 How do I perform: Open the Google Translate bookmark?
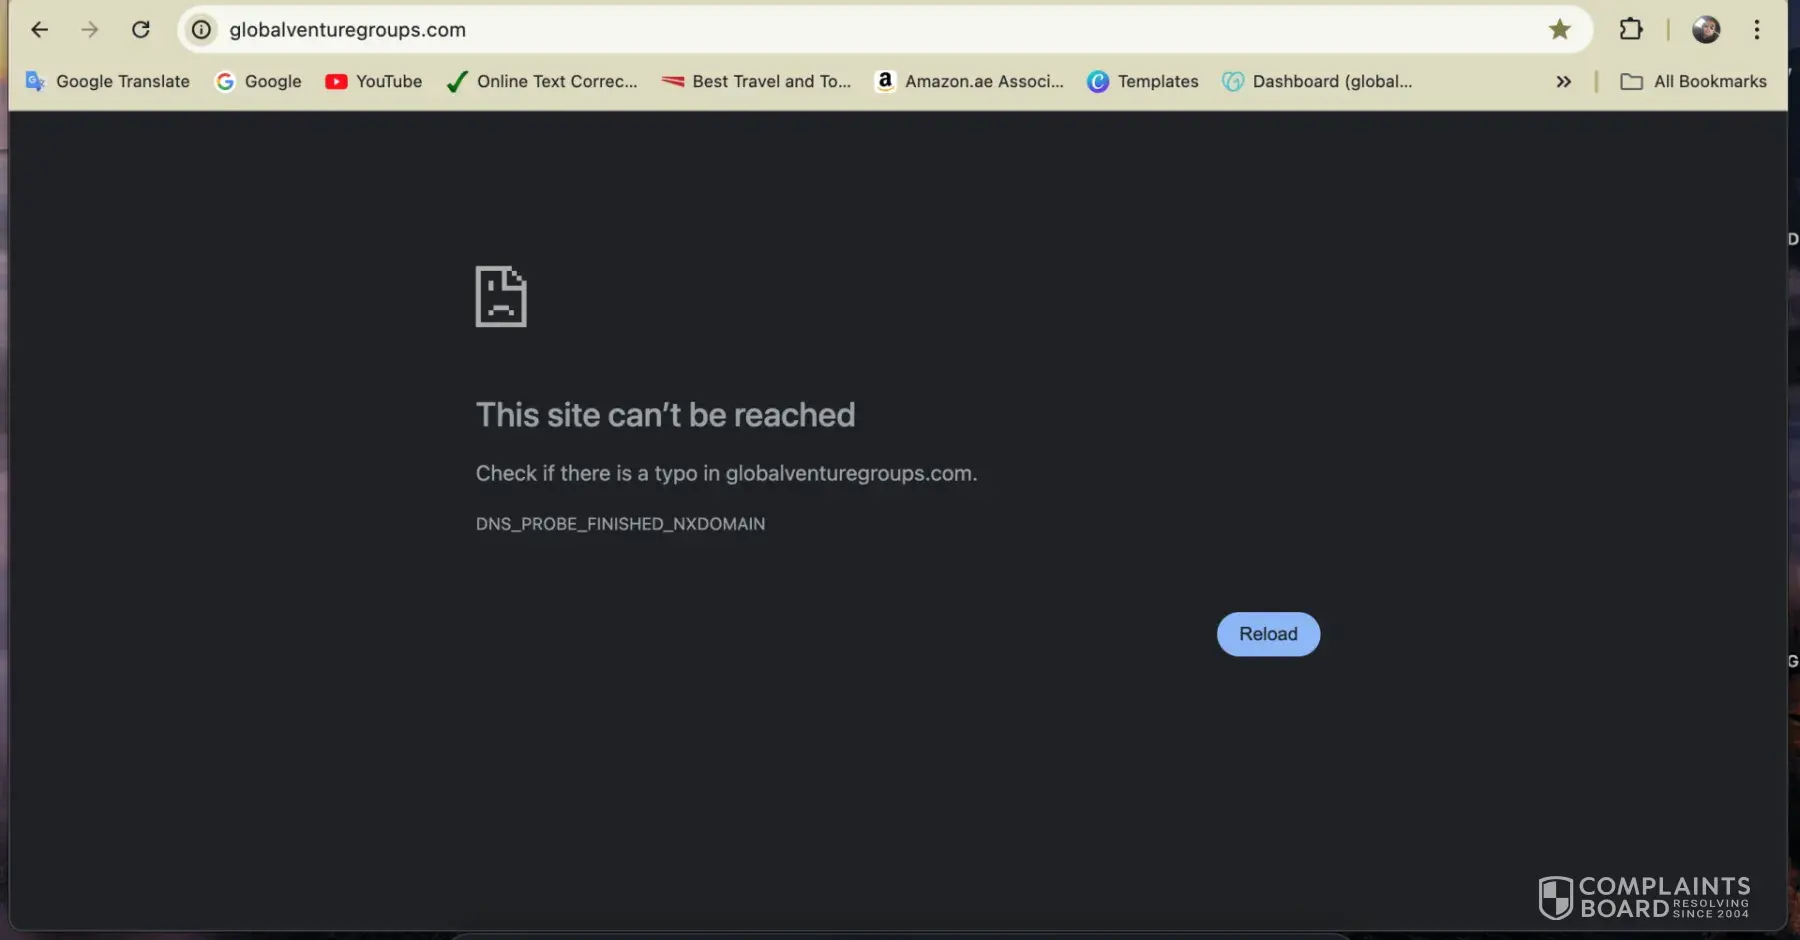coord(108,82)
